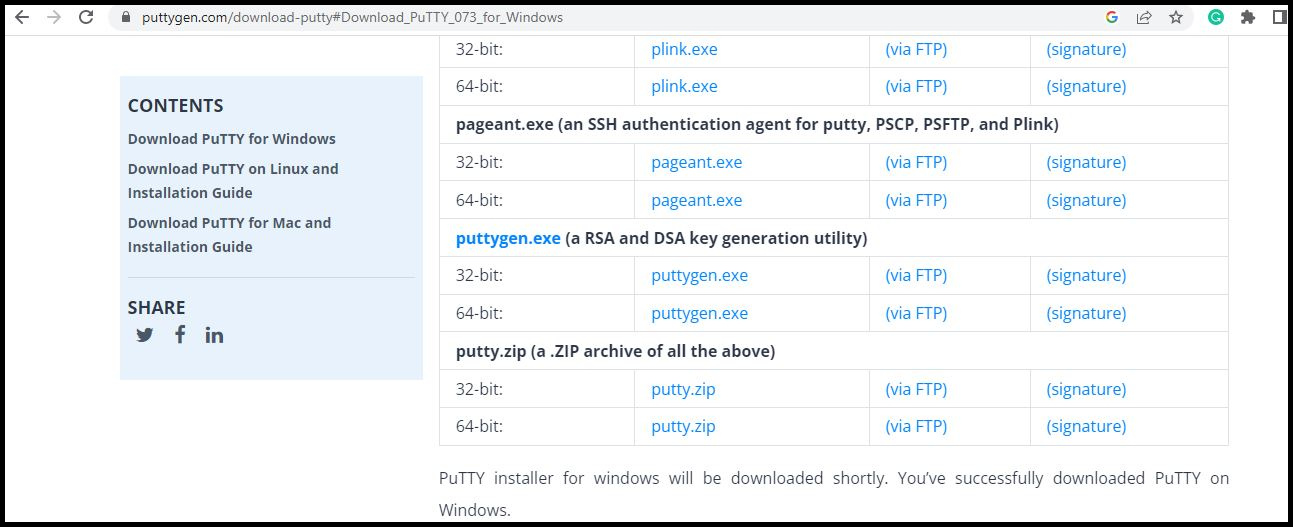Click the Google icon in address bar

click(x=1112, y=17)
